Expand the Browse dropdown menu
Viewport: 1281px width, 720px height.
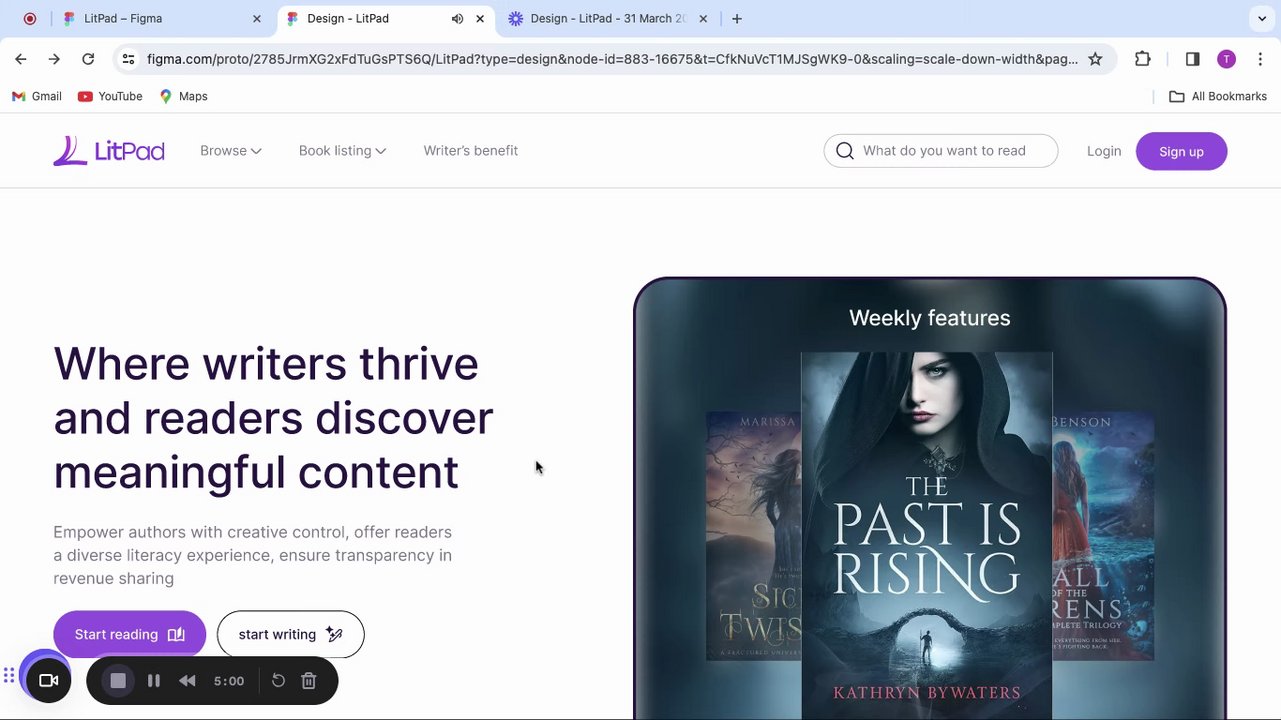[231, 151]
